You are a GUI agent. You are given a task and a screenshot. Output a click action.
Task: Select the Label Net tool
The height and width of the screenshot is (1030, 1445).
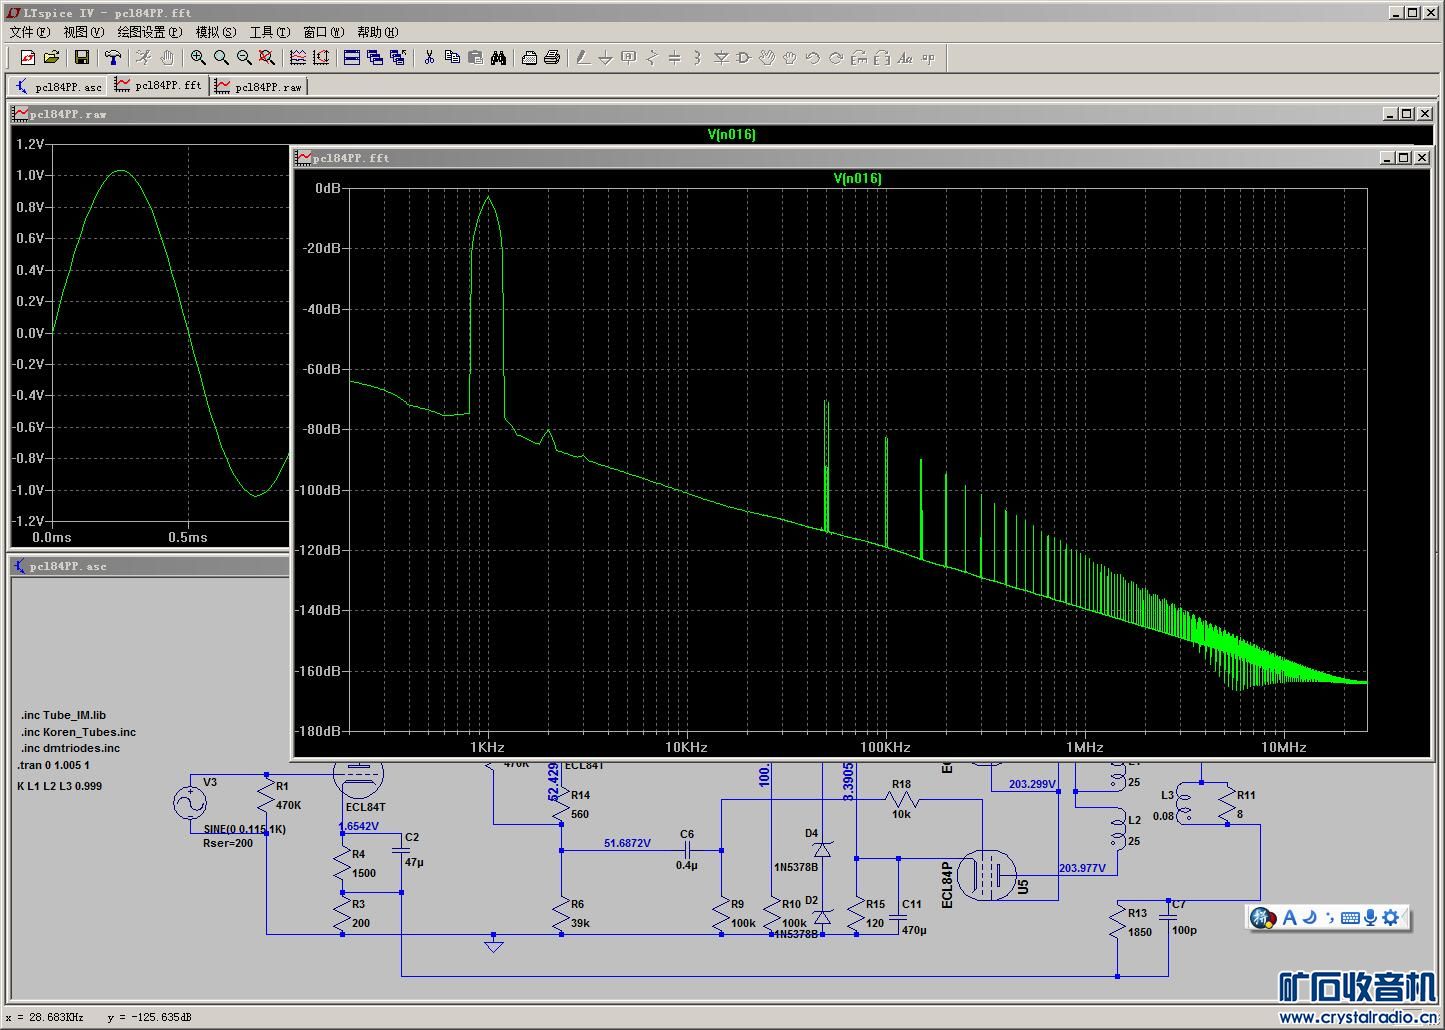pos(629,58)
